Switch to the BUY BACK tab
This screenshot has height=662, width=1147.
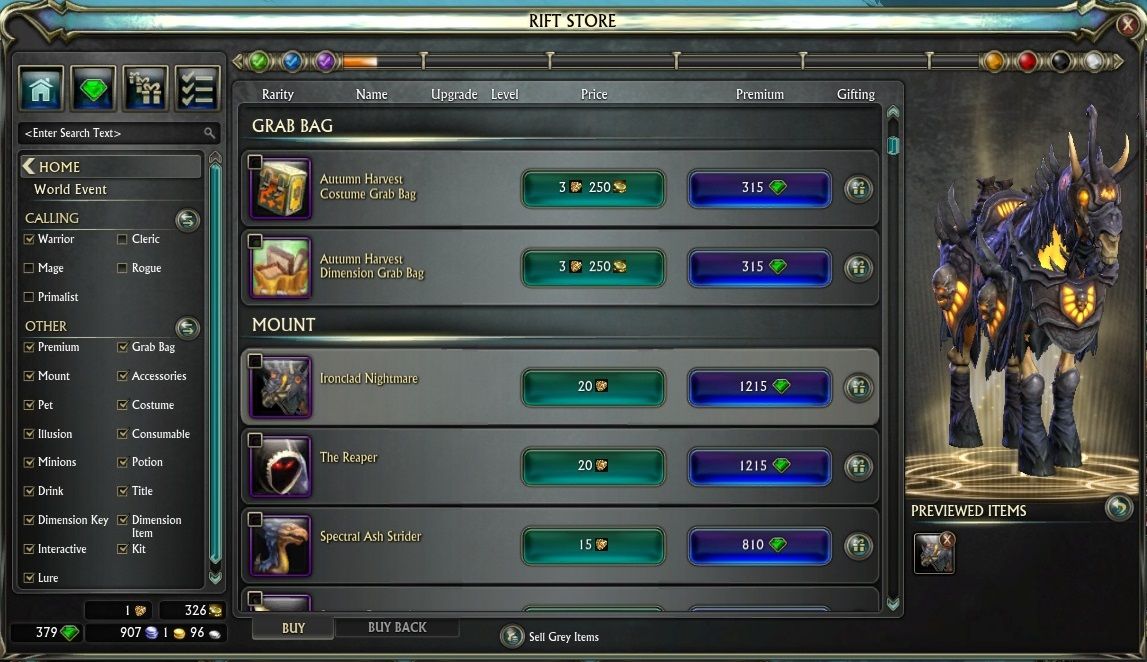pyautogui.click(x=397, y=627)
